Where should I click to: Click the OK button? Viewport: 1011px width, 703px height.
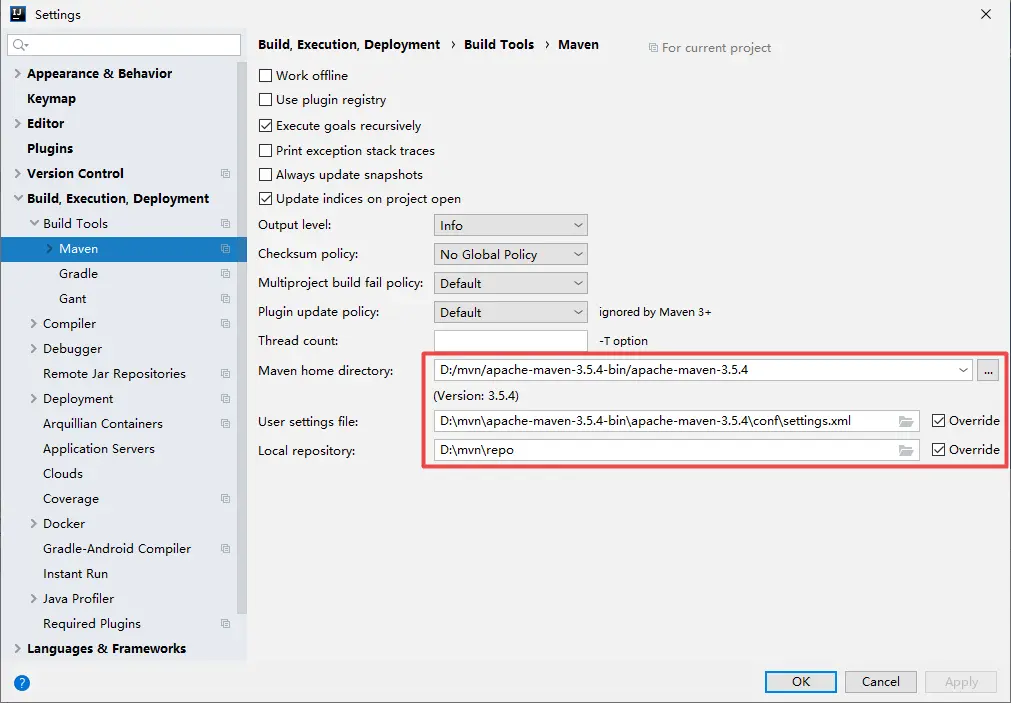click(801, 682)
